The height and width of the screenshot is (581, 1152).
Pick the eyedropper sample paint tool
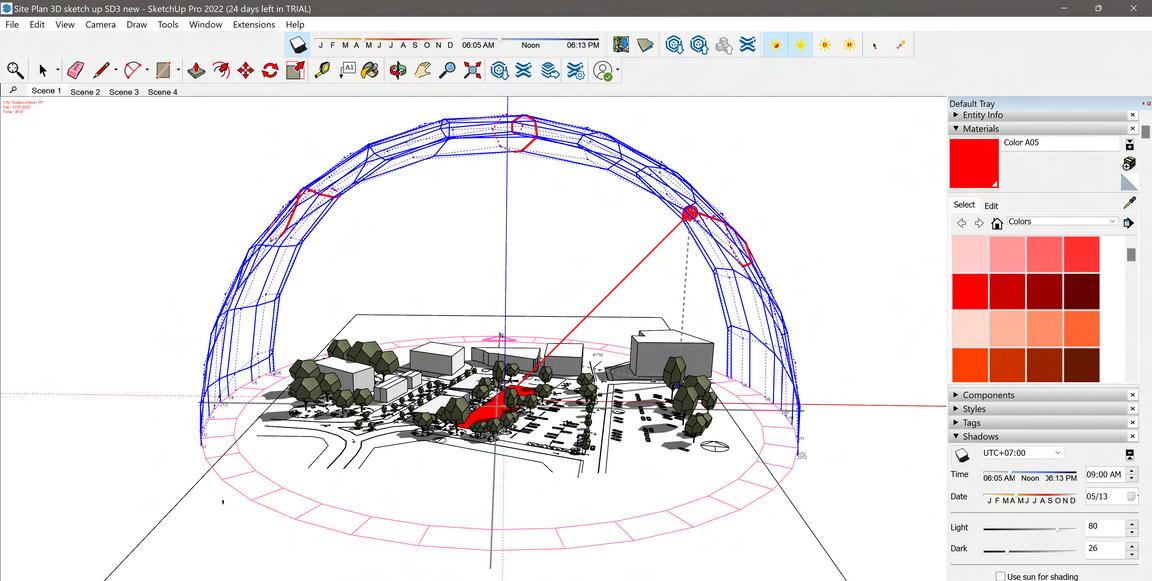pos(1129,203)
